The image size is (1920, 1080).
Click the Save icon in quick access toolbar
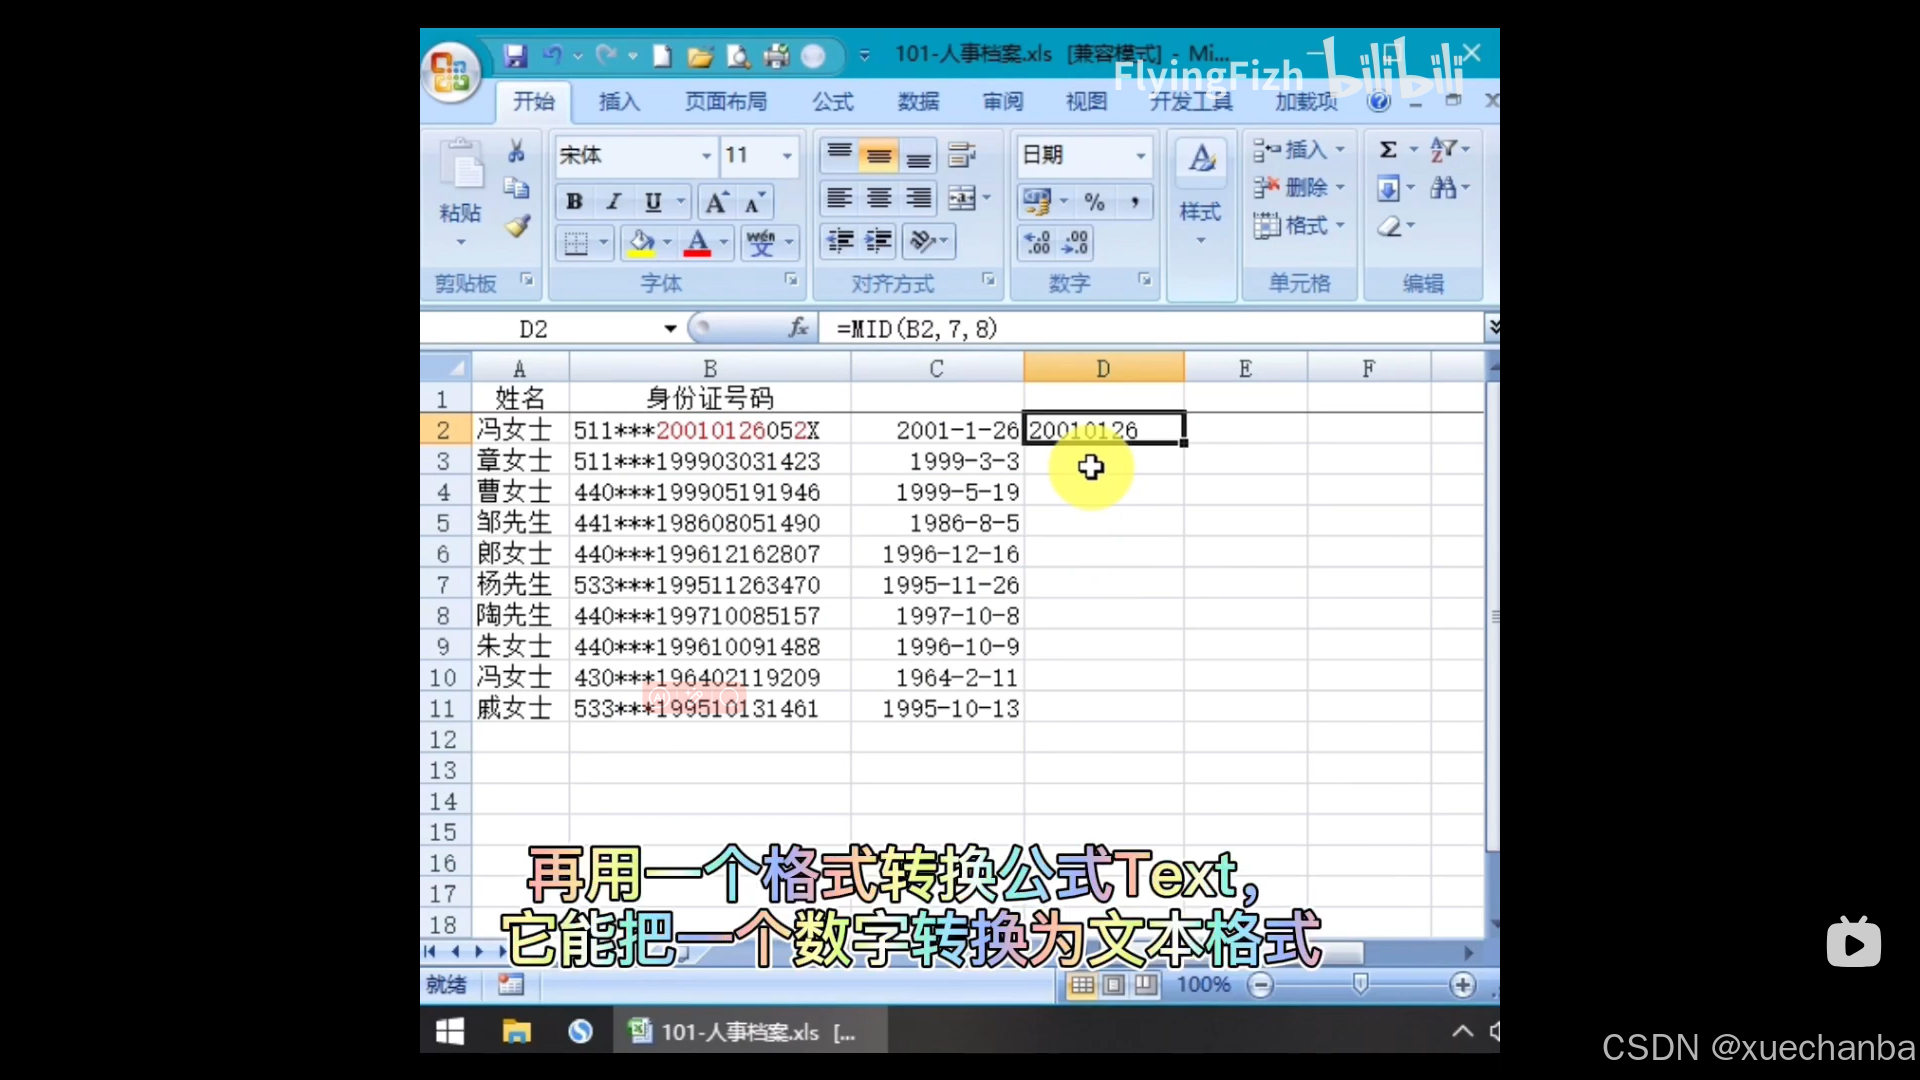click(515, 56)
